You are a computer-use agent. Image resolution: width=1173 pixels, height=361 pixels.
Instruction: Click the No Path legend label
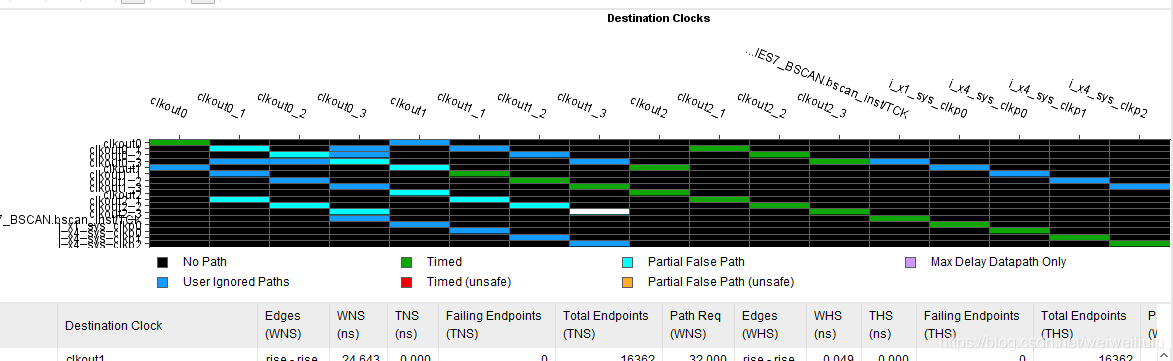point(204,262)
